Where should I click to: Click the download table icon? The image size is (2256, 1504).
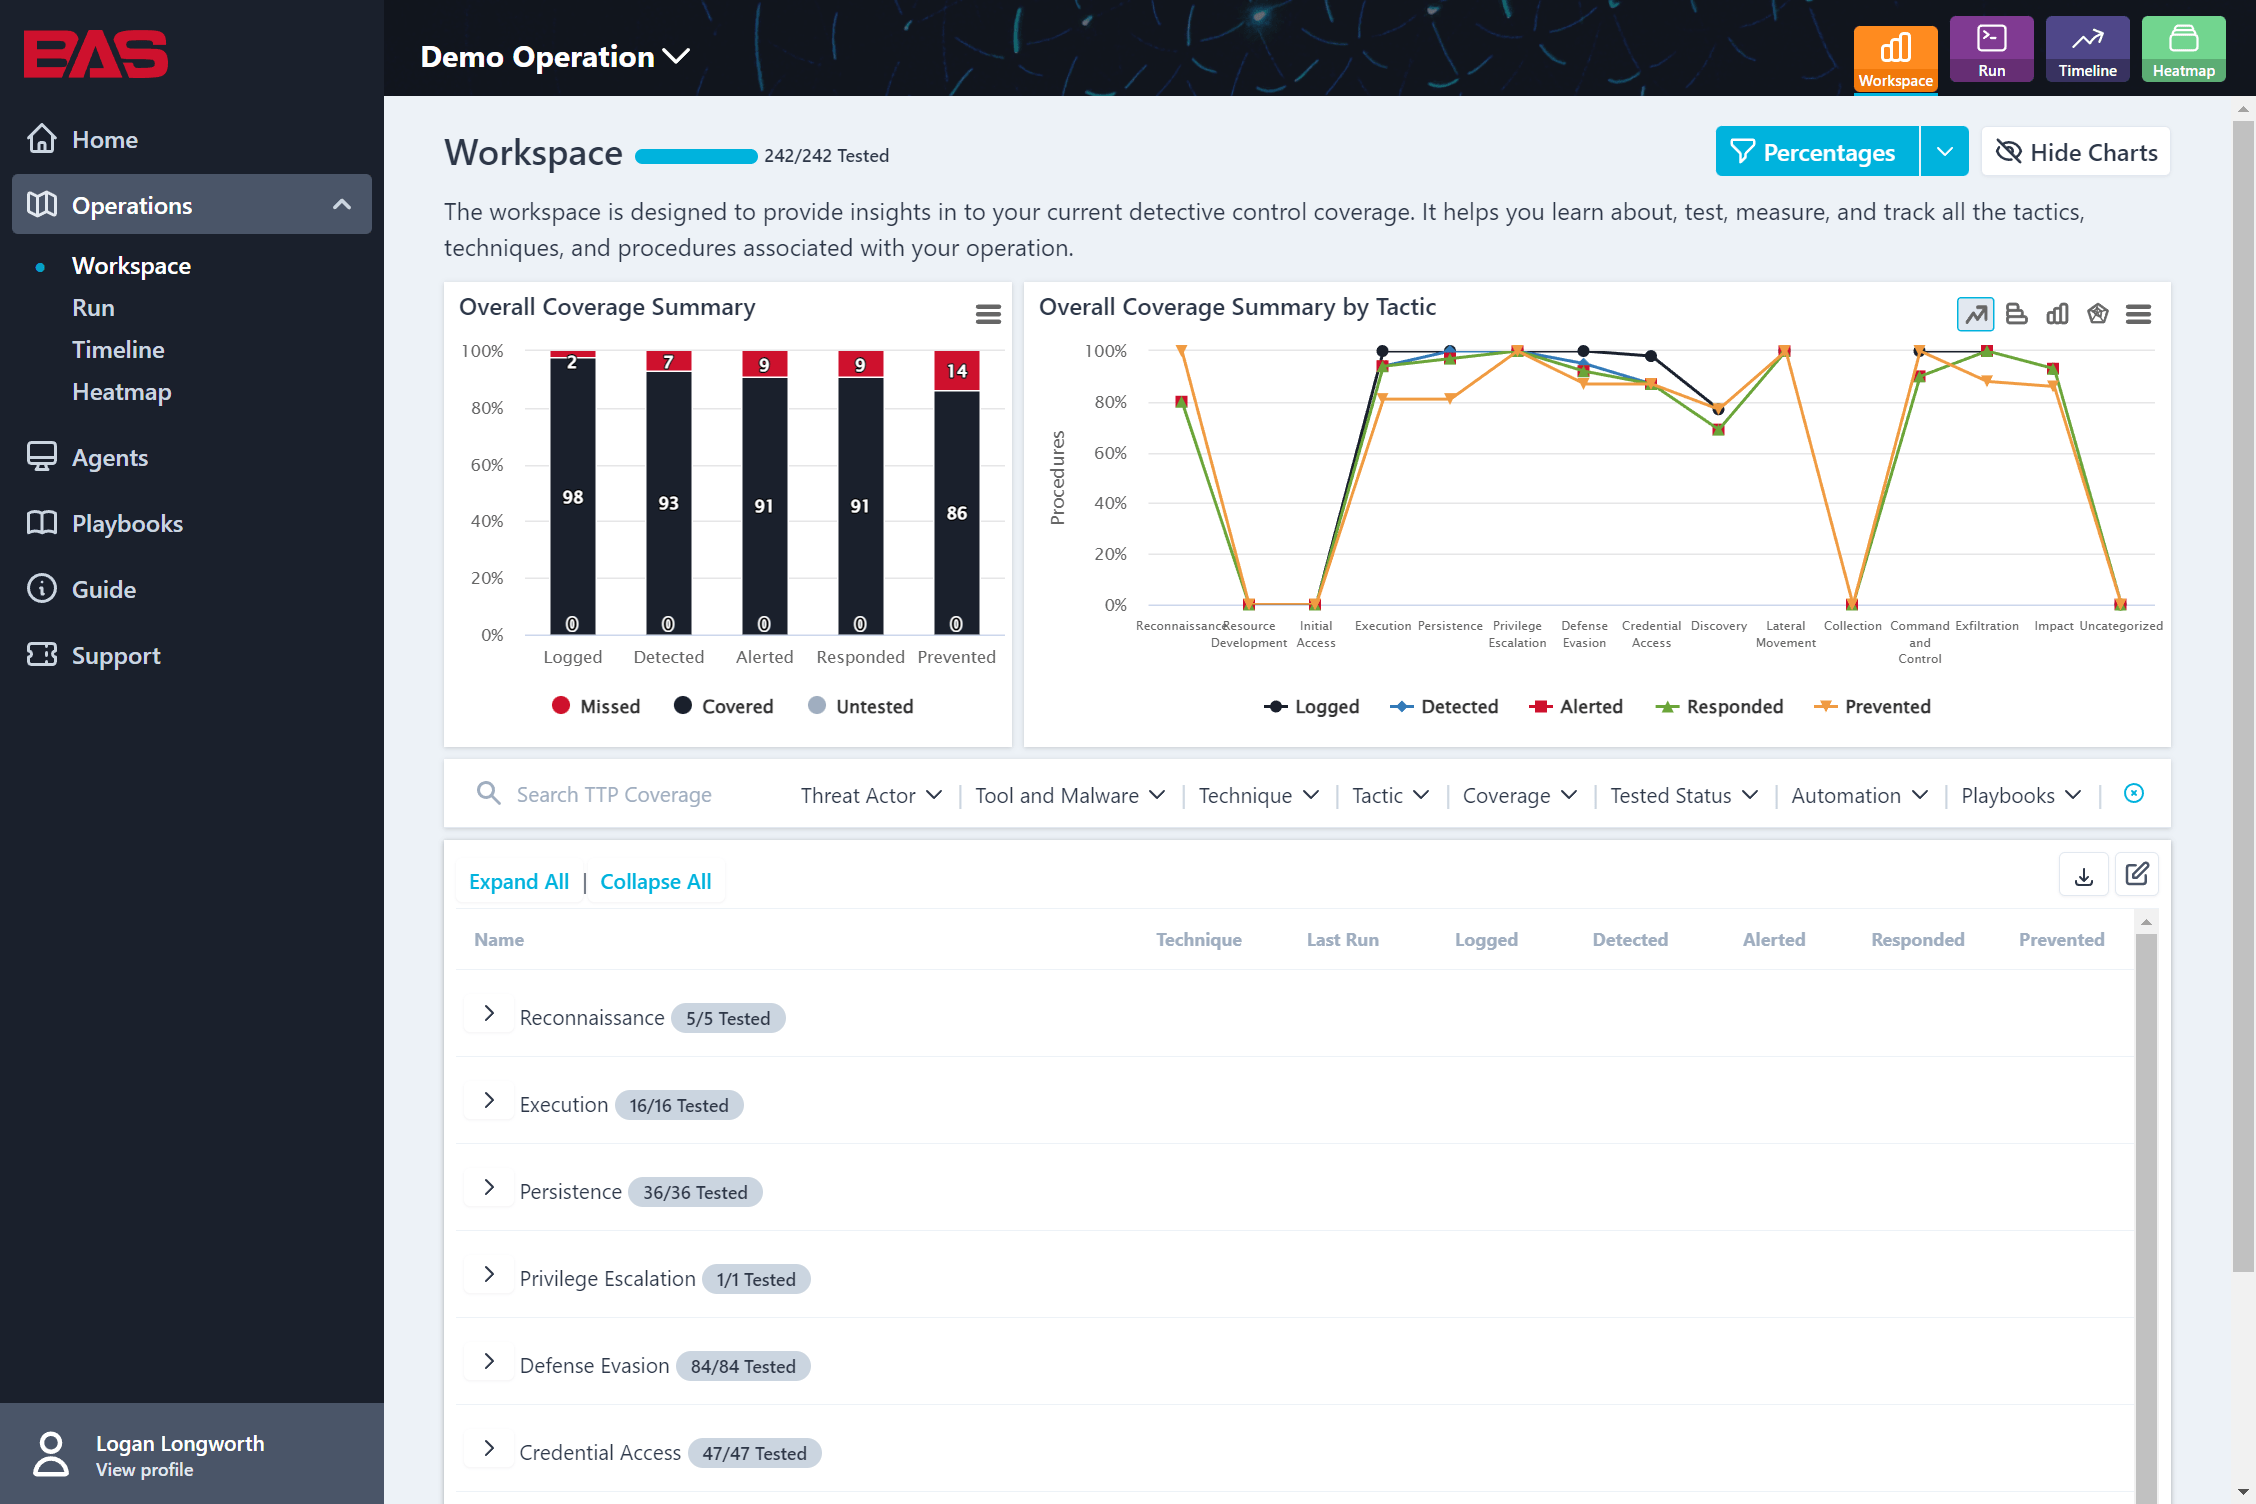click(2084, 875)
